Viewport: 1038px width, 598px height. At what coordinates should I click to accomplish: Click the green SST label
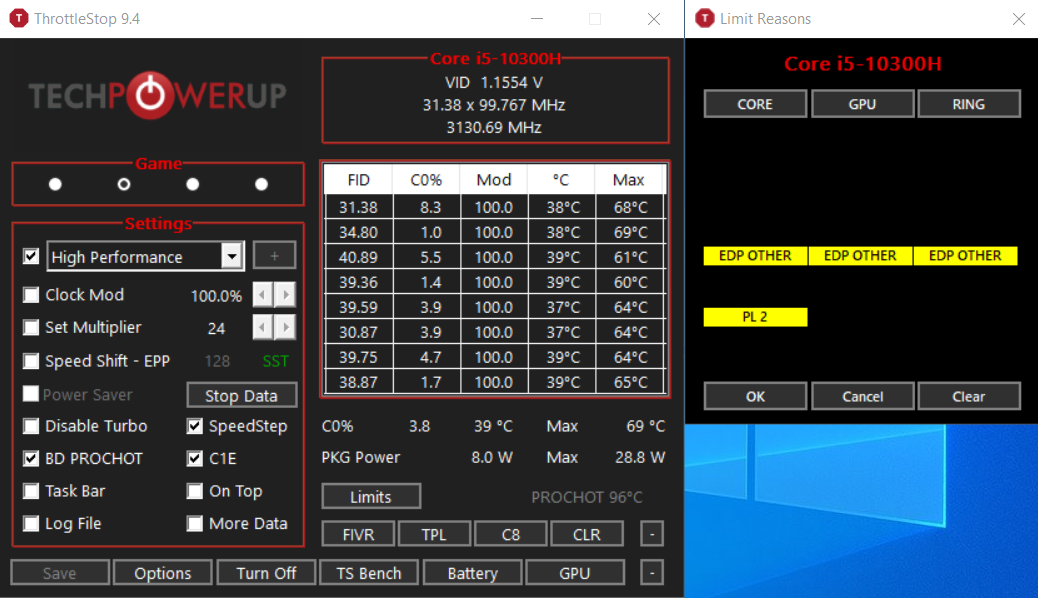coord(275,361)
